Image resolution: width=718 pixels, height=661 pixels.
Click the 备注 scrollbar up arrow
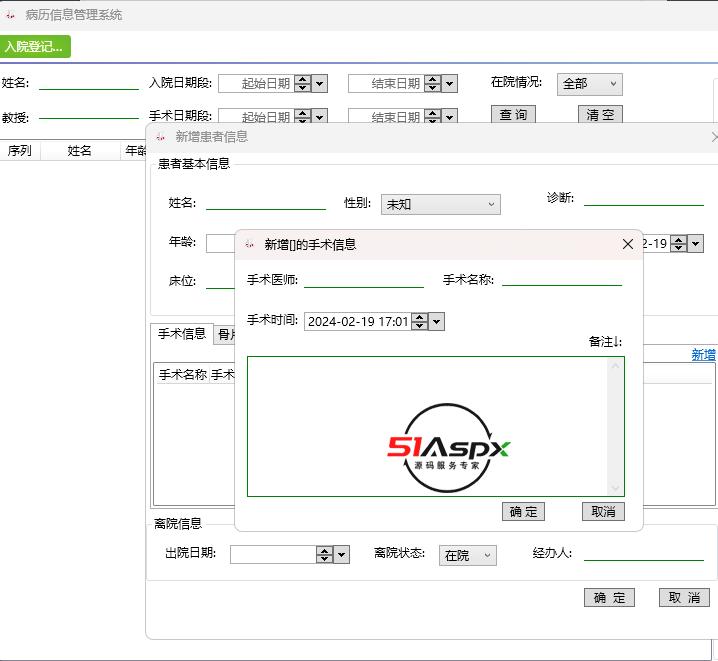615,365
